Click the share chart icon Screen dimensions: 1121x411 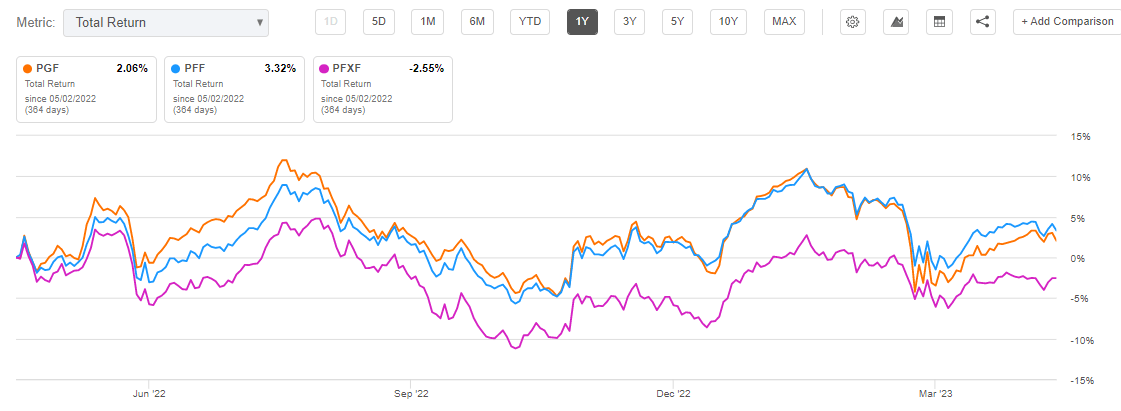pyautogui.click(x=983, y=21)
